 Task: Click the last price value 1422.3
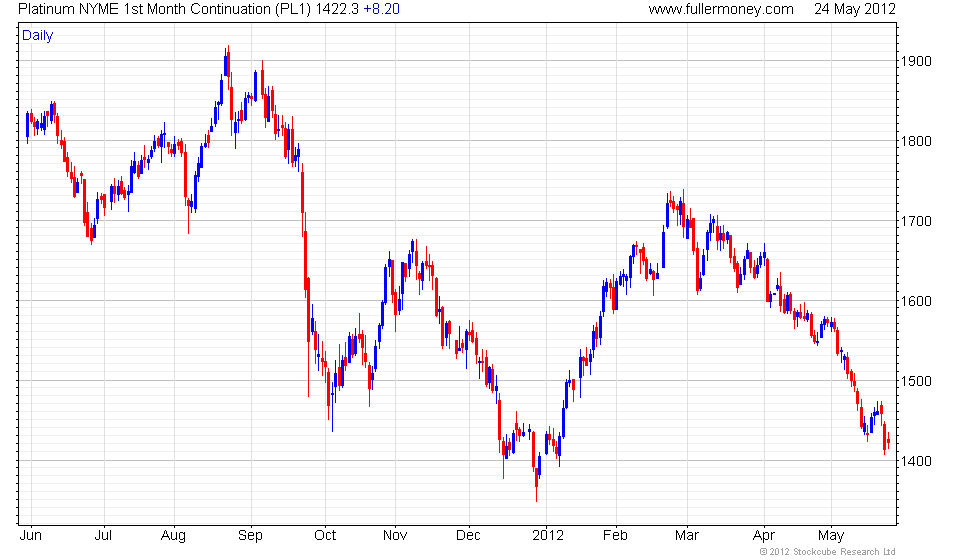pyautogui.click(x=338, y=9)
